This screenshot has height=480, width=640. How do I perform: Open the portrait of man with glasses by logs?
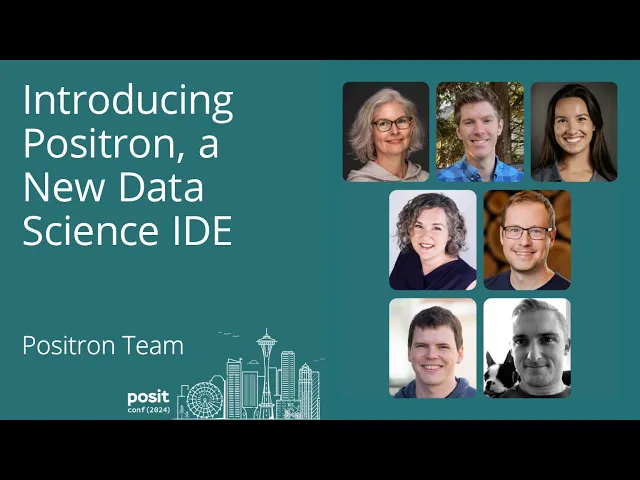pos(527,240)
